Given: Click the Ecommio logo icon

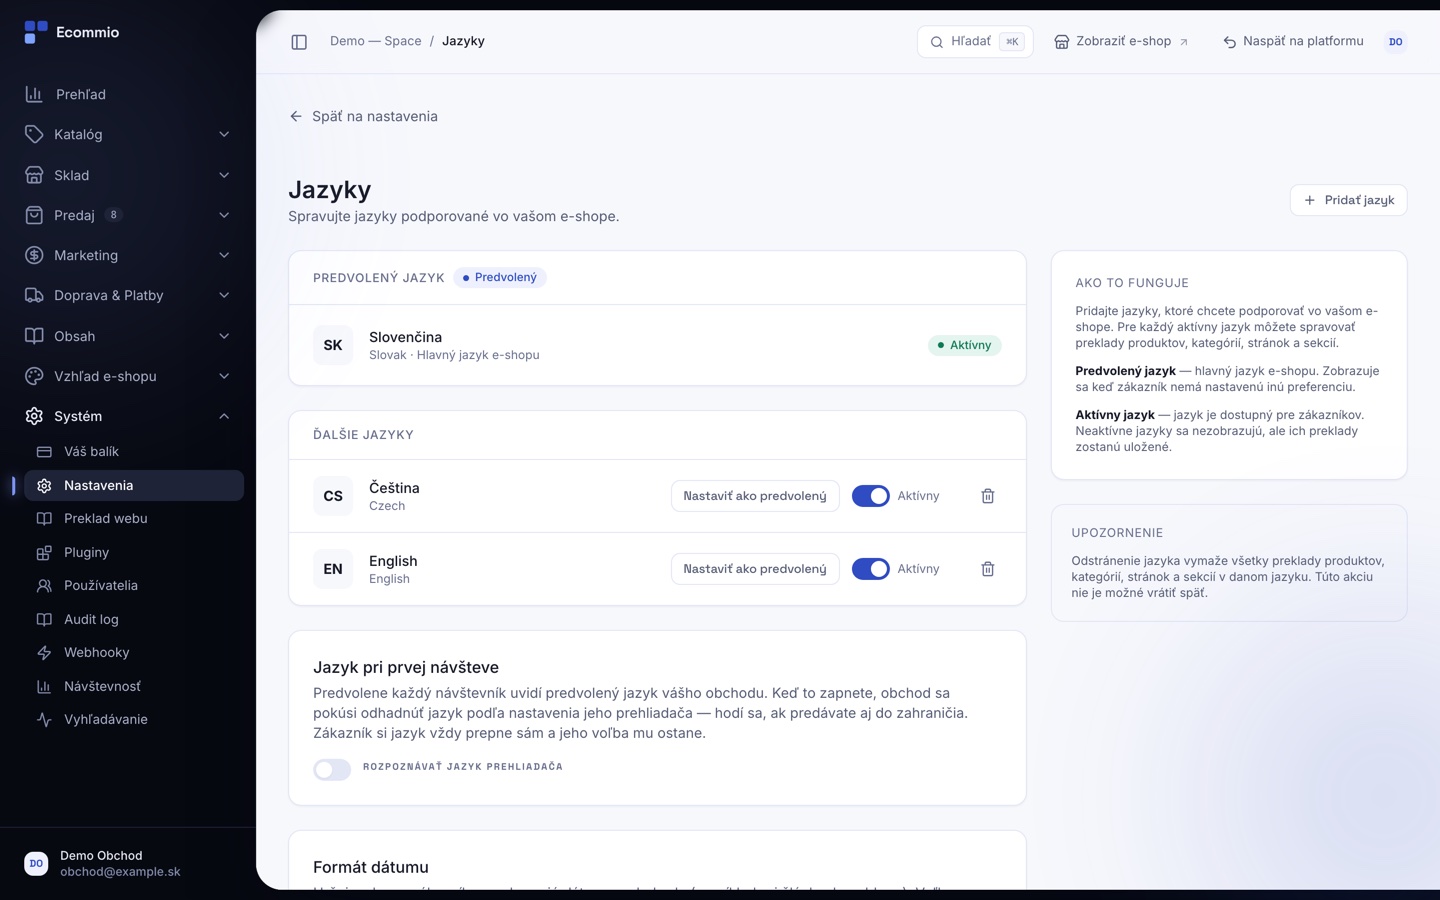Looking at the screenshot, I should coord(36,33).
